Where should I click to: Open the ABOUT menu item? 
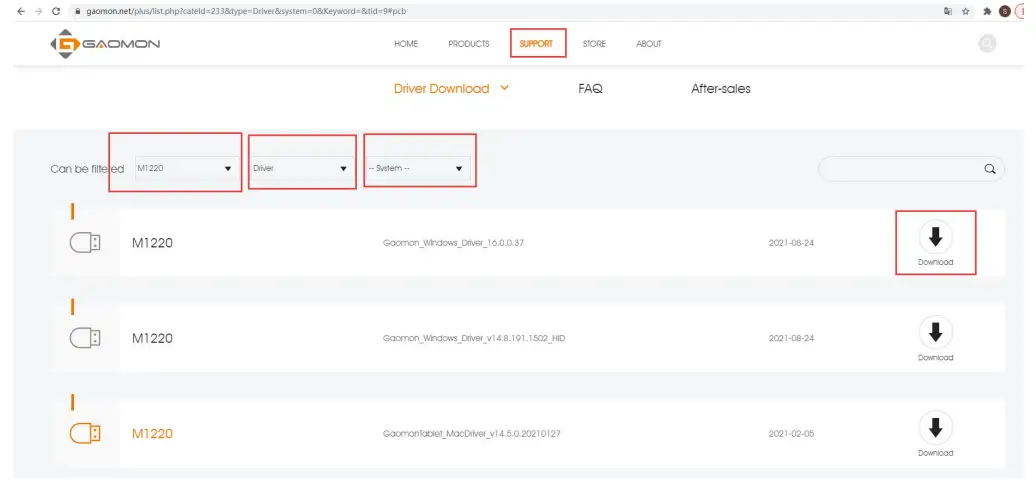pyautogui.click(x=649, y=44)
